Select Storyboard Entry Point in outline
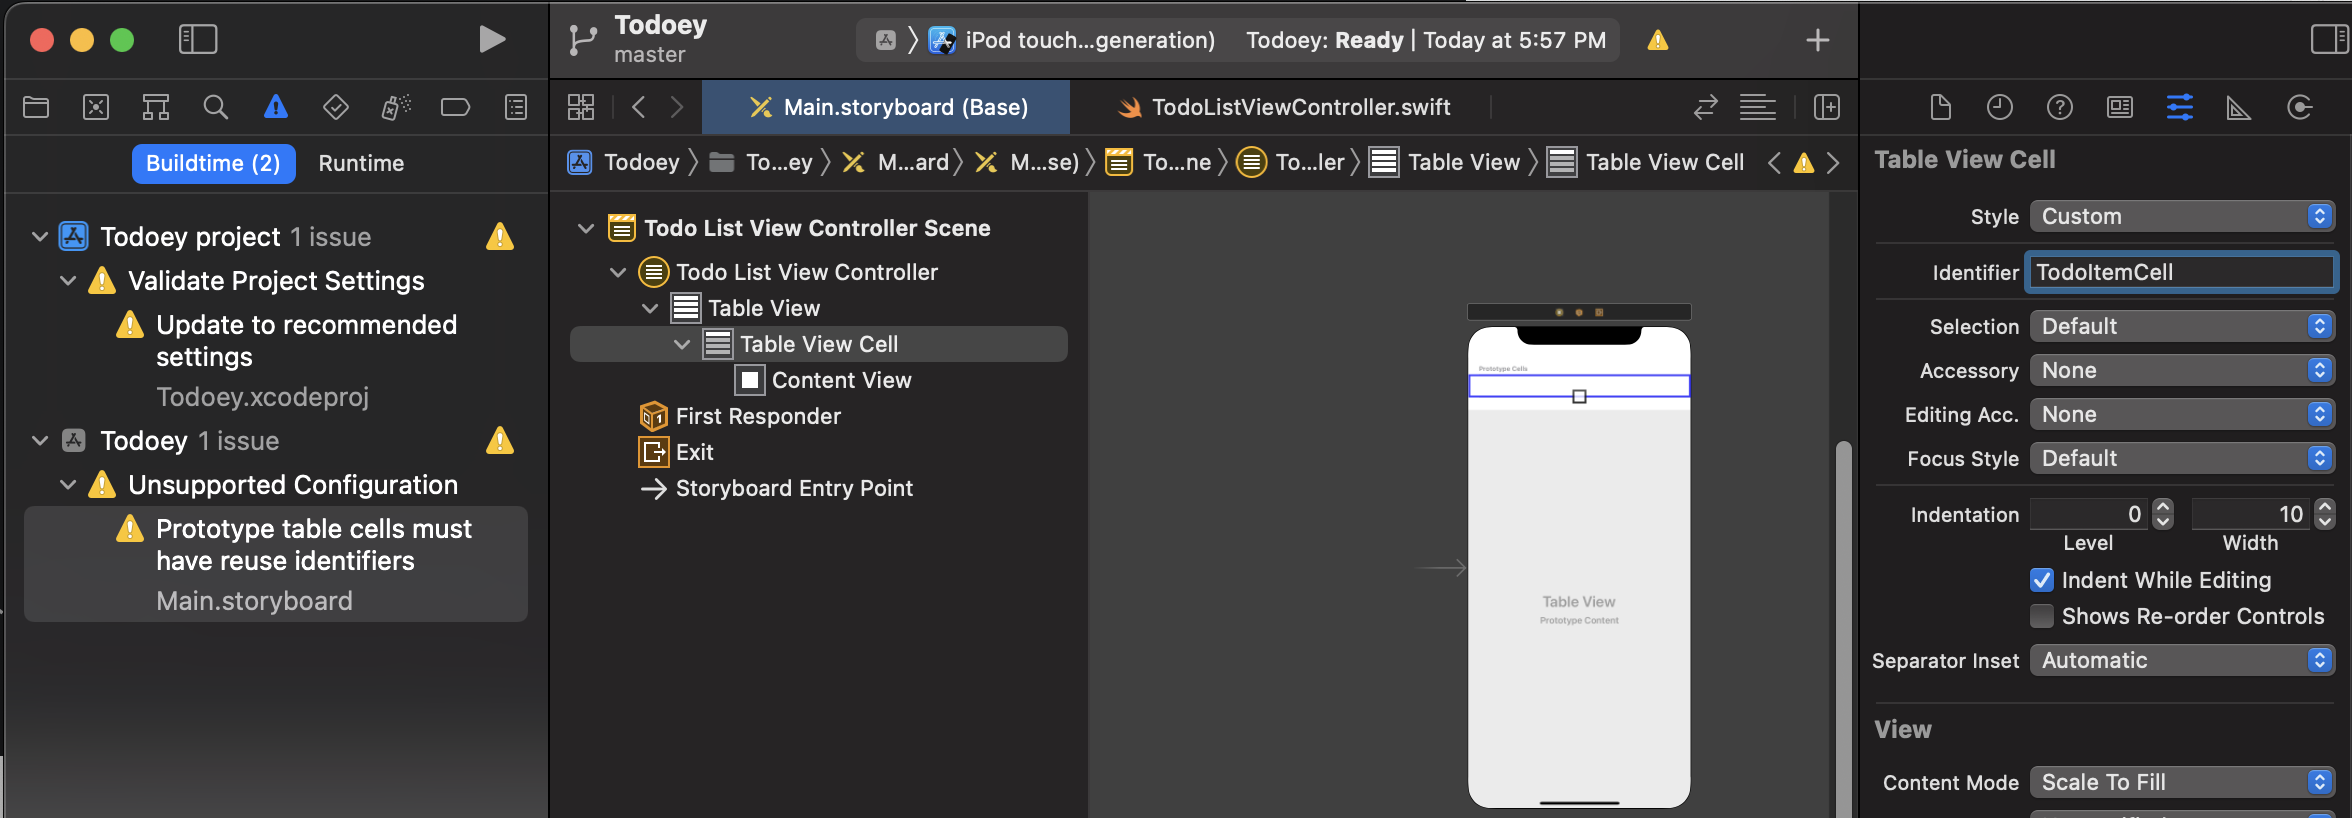 [776, 488]
